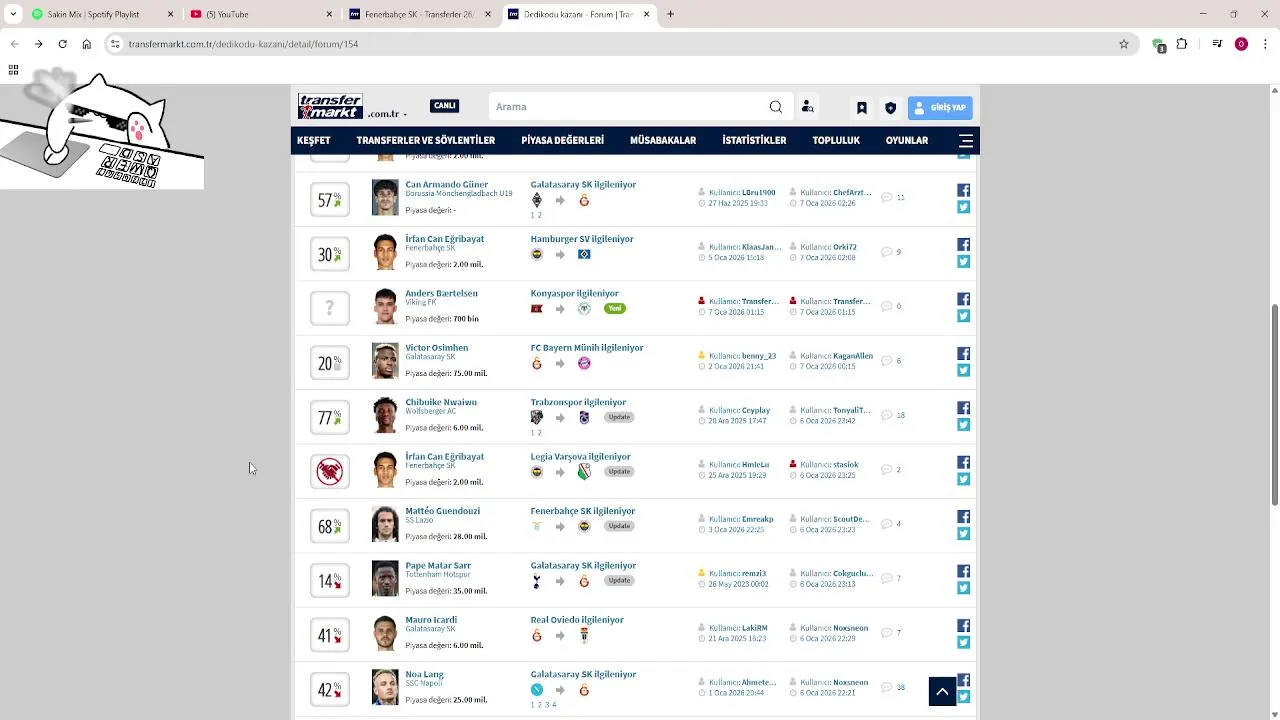
Task: Share Mattéo Guendouzi rumor on Facebook
Action: [964, 517]
